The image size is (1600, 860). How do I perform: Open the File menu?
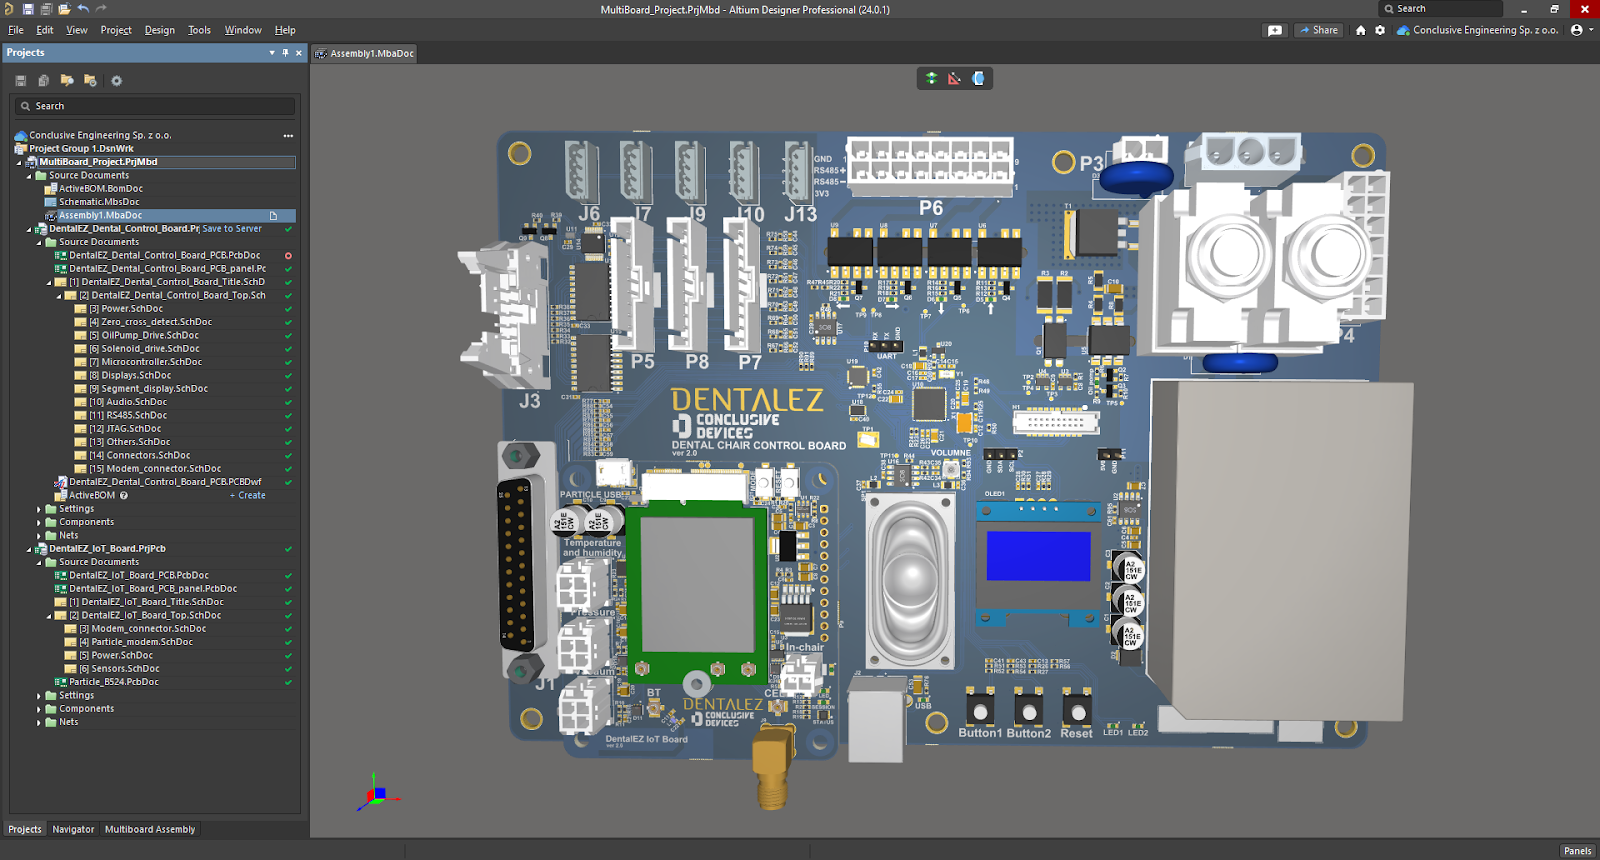(x=16, y=30)
